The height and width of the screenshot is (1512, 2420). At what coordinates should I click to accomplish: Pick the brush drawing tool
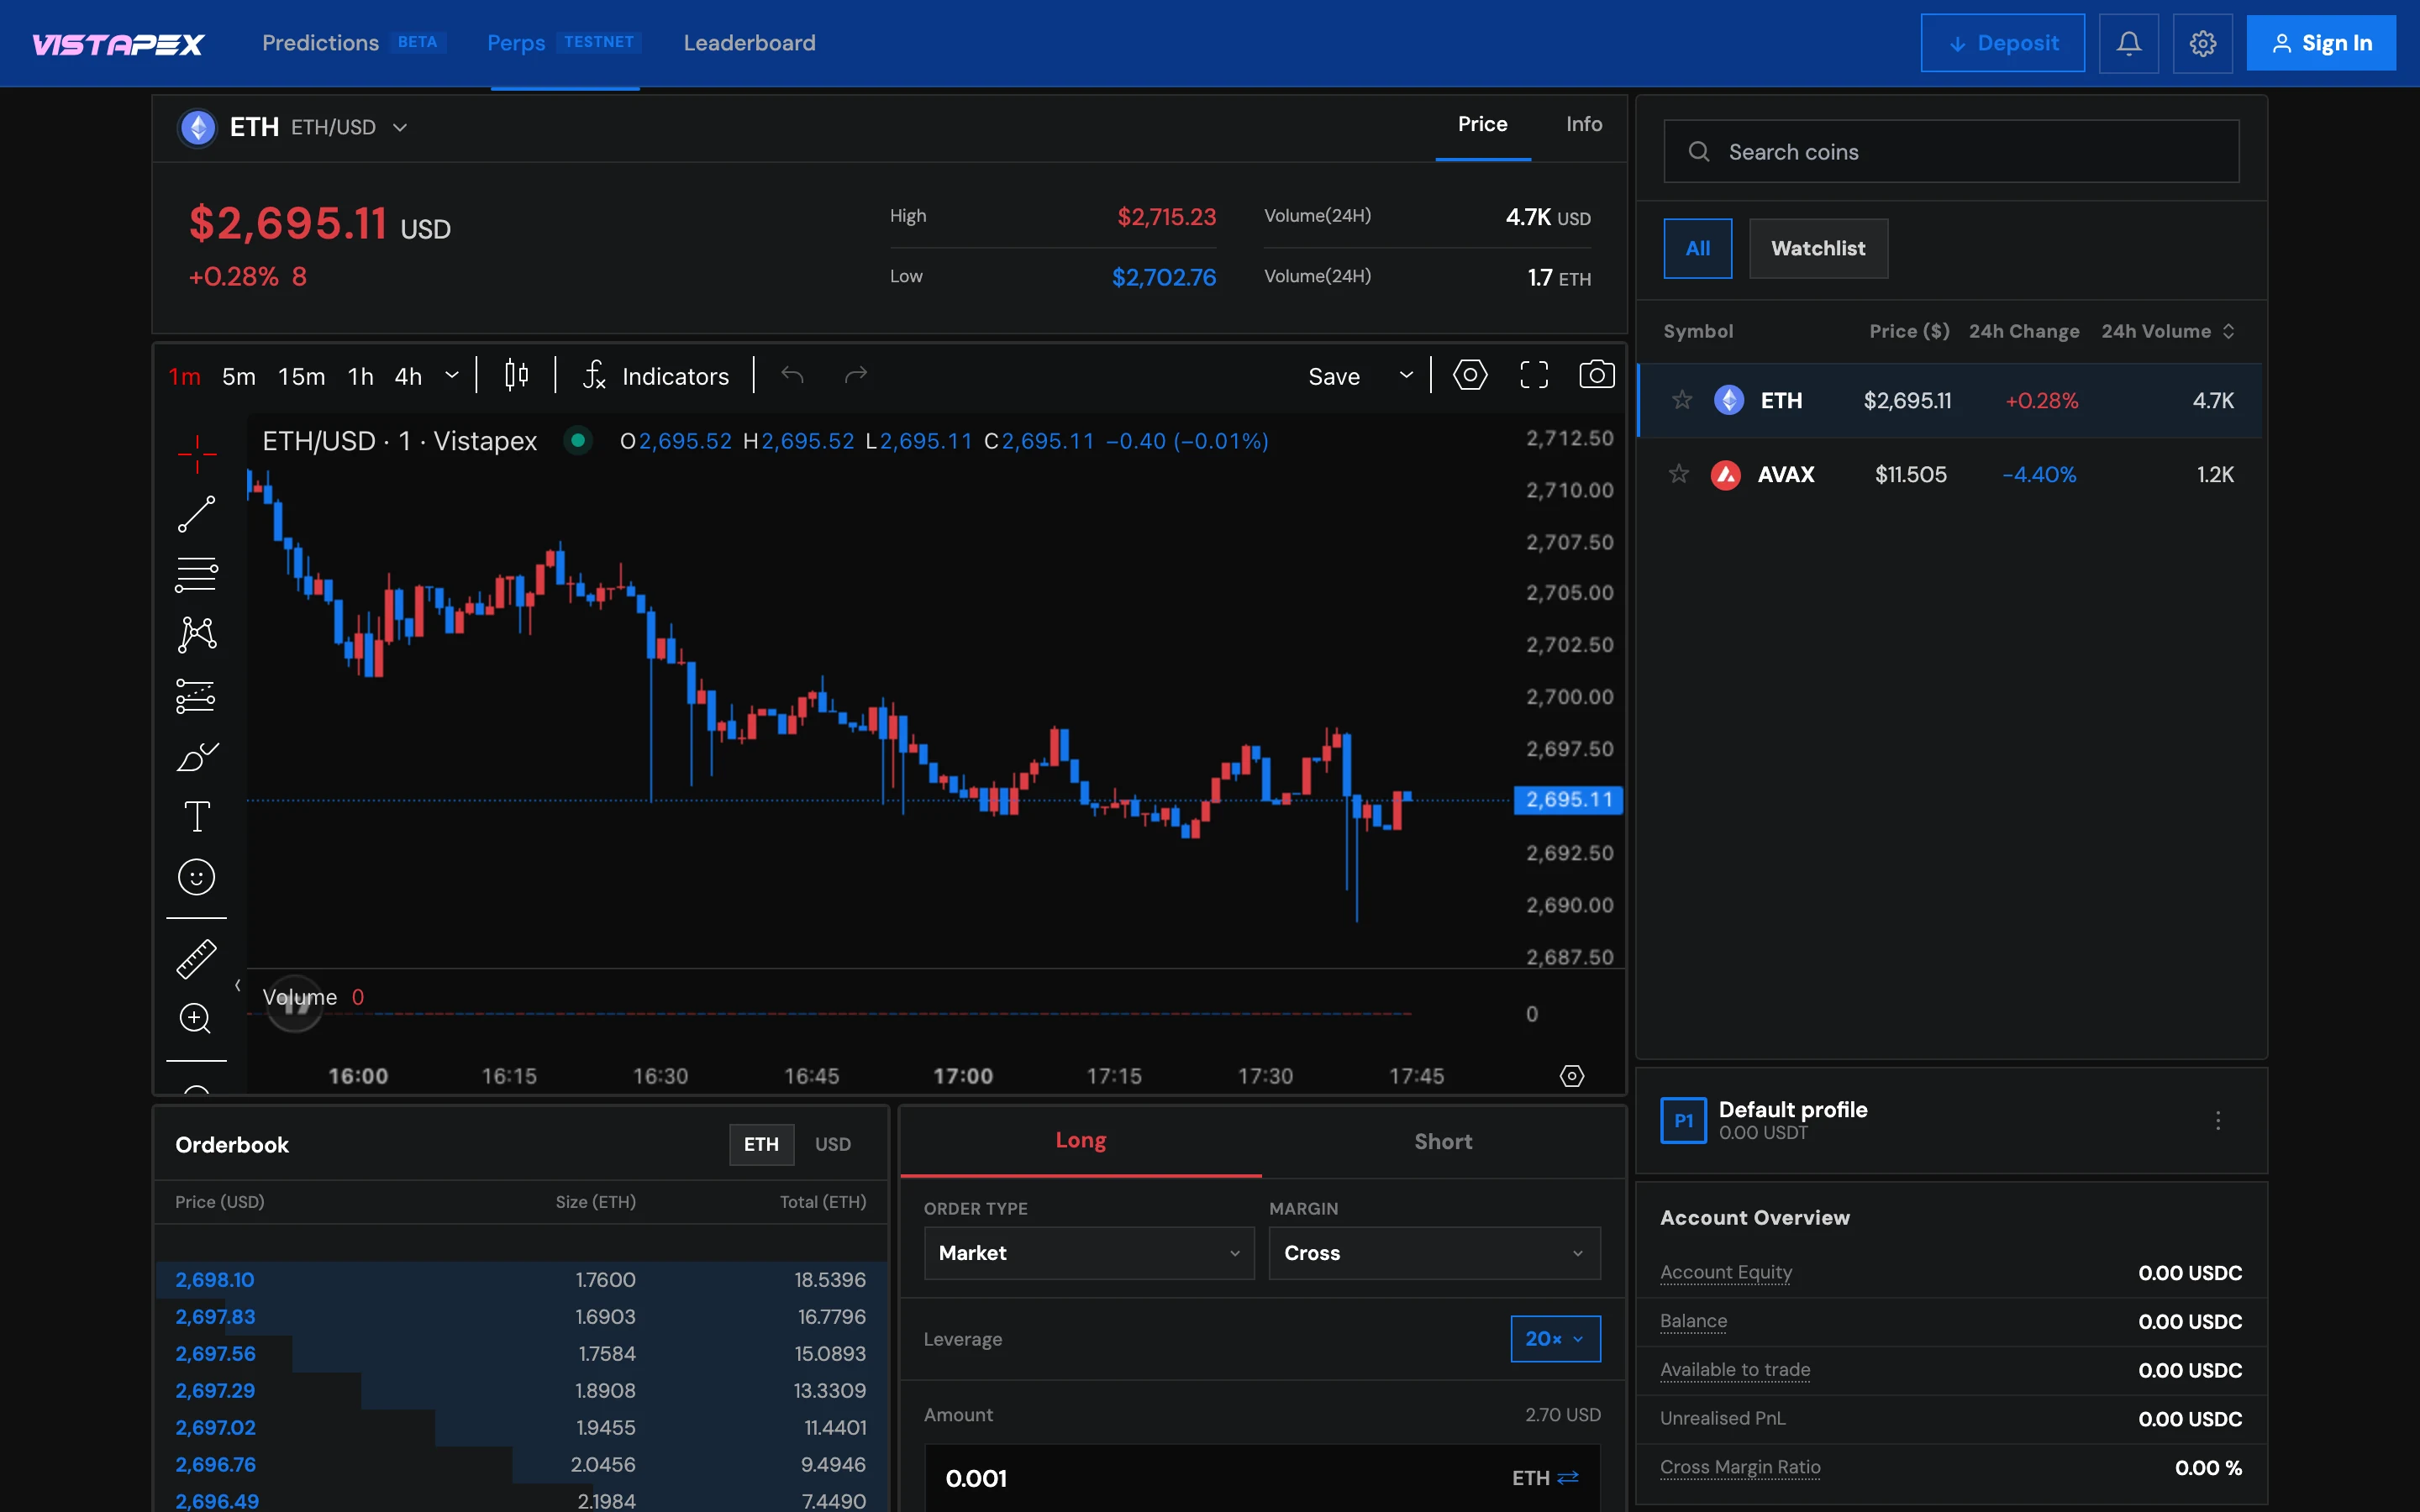tap(197, 757)
